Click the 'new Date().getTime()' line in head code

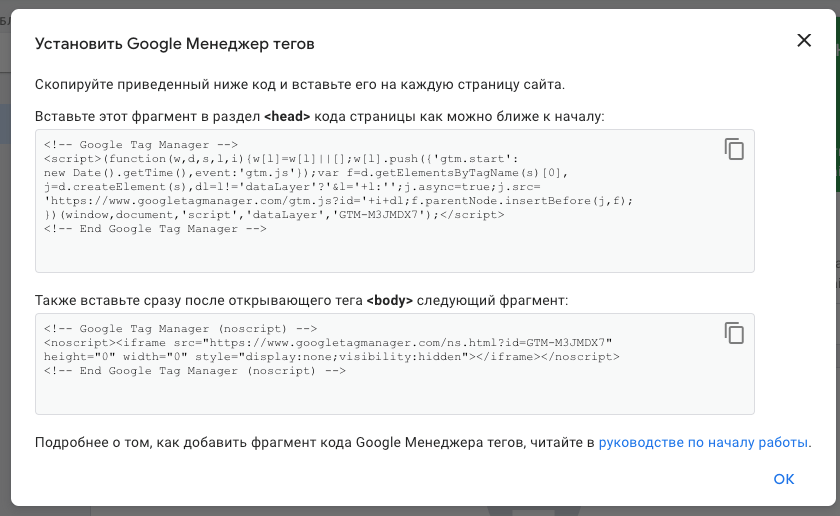tap(120, 173)
